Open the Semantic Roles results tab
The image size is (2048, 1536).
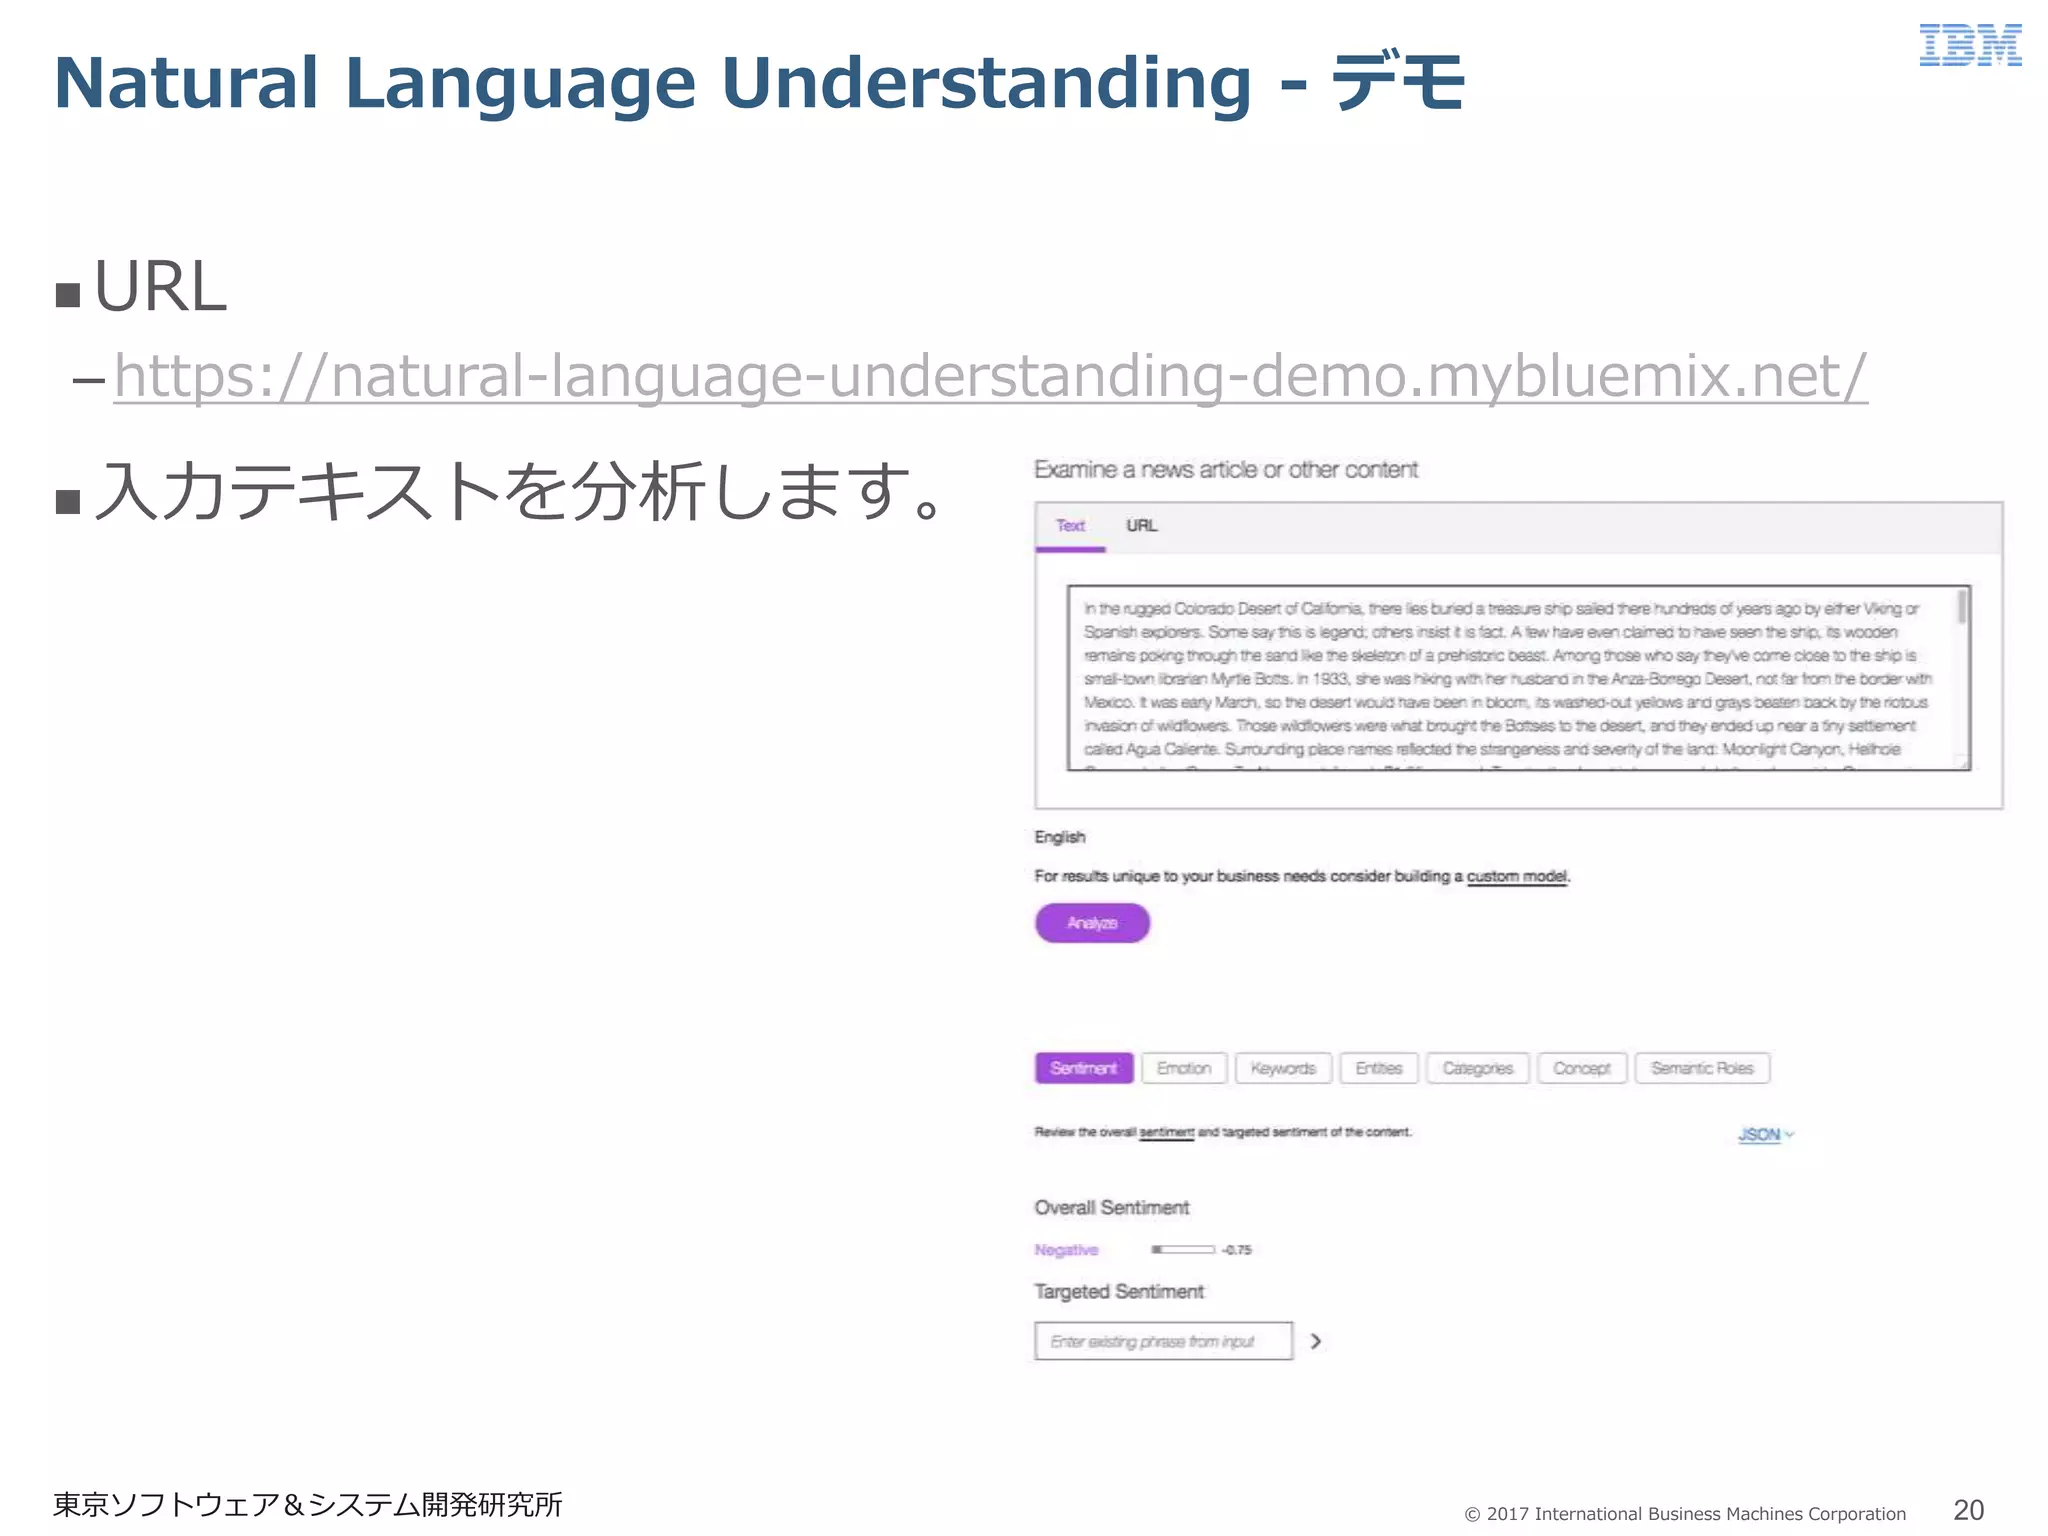pos(1702,1068)
